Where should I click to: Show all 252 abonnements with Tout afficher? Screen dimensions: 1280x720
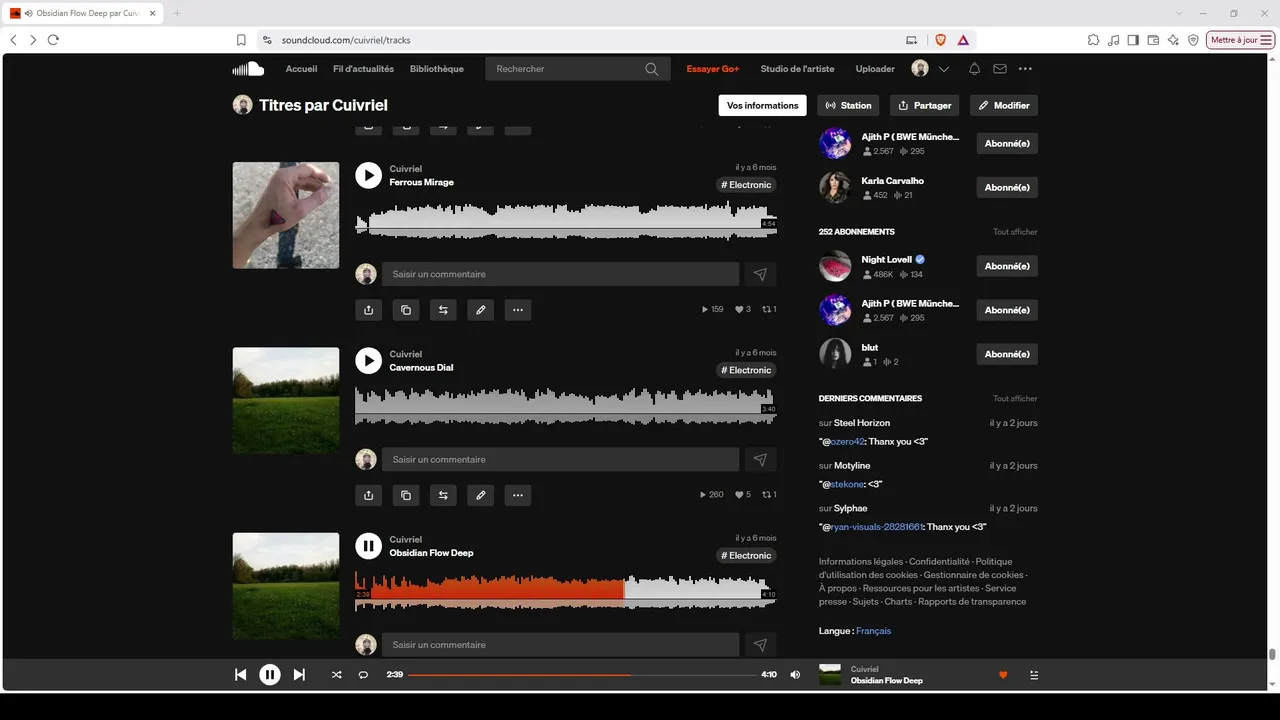coord(1015,232)
